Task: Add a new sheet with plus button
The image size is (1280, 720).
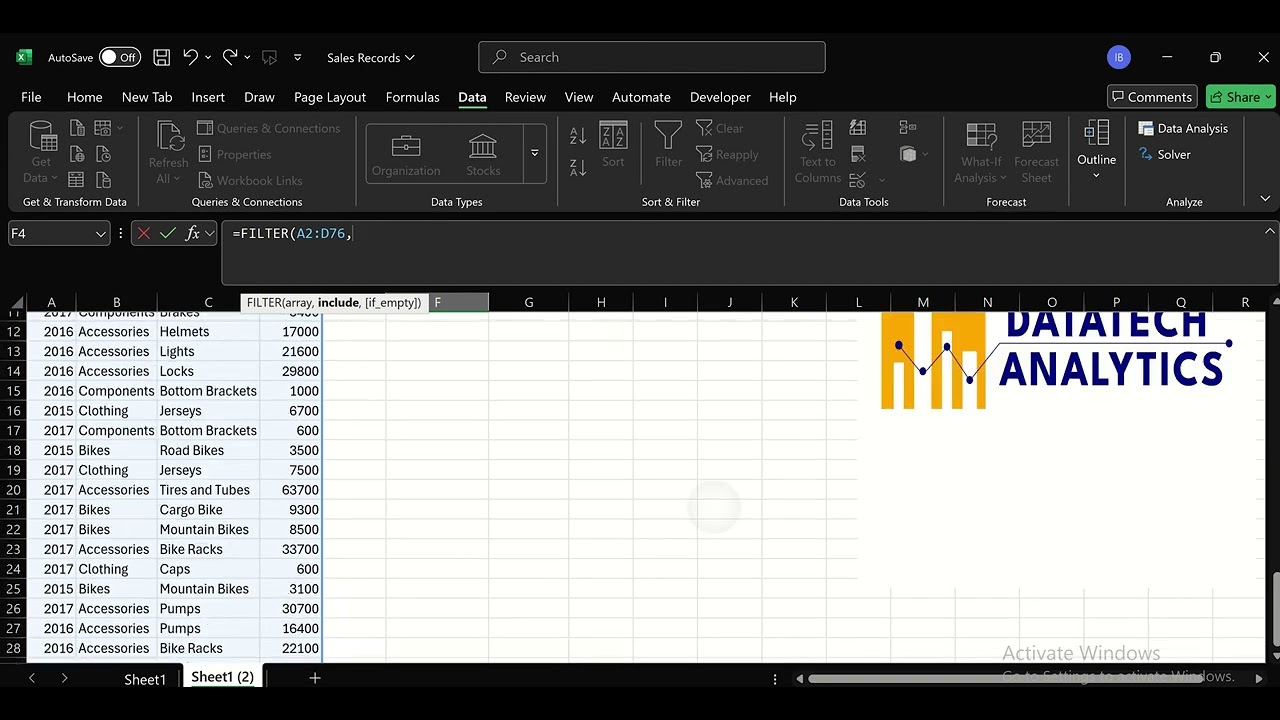Action: (x=314, y=678)
